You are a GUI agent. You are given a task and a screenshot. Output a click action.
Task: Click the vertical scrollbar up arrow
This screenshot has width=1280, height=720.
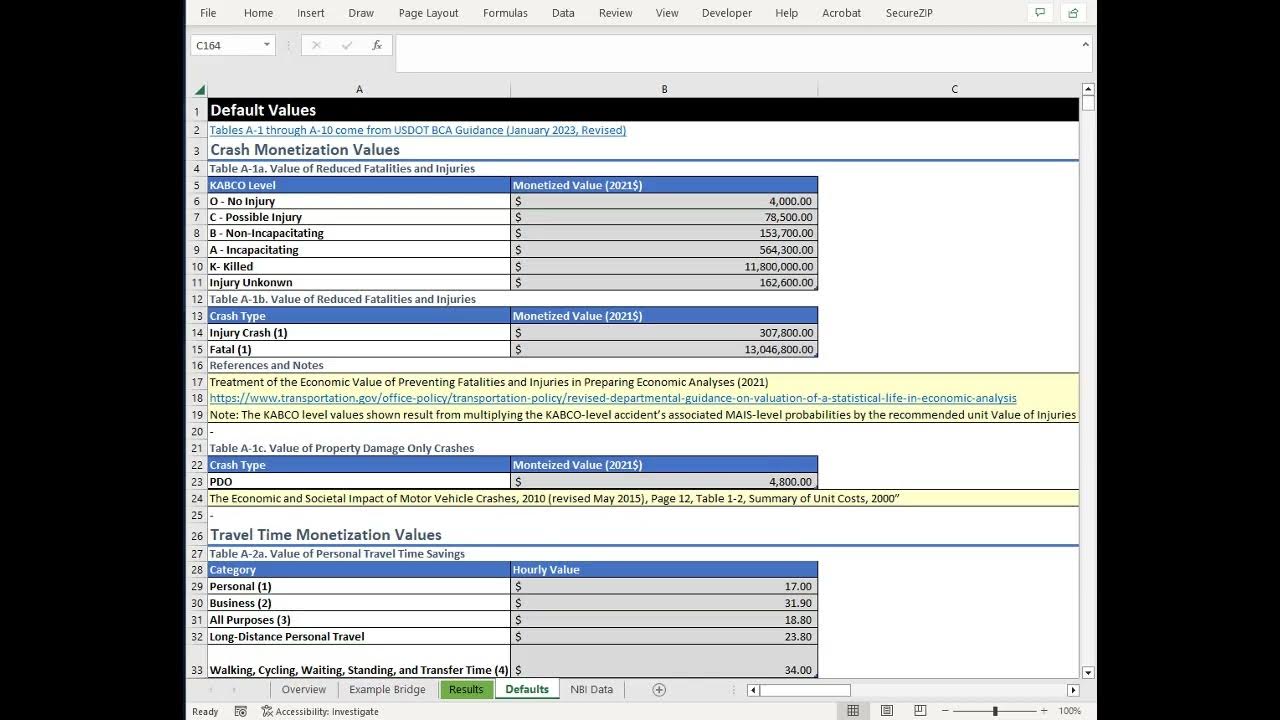pos(1089,89)
